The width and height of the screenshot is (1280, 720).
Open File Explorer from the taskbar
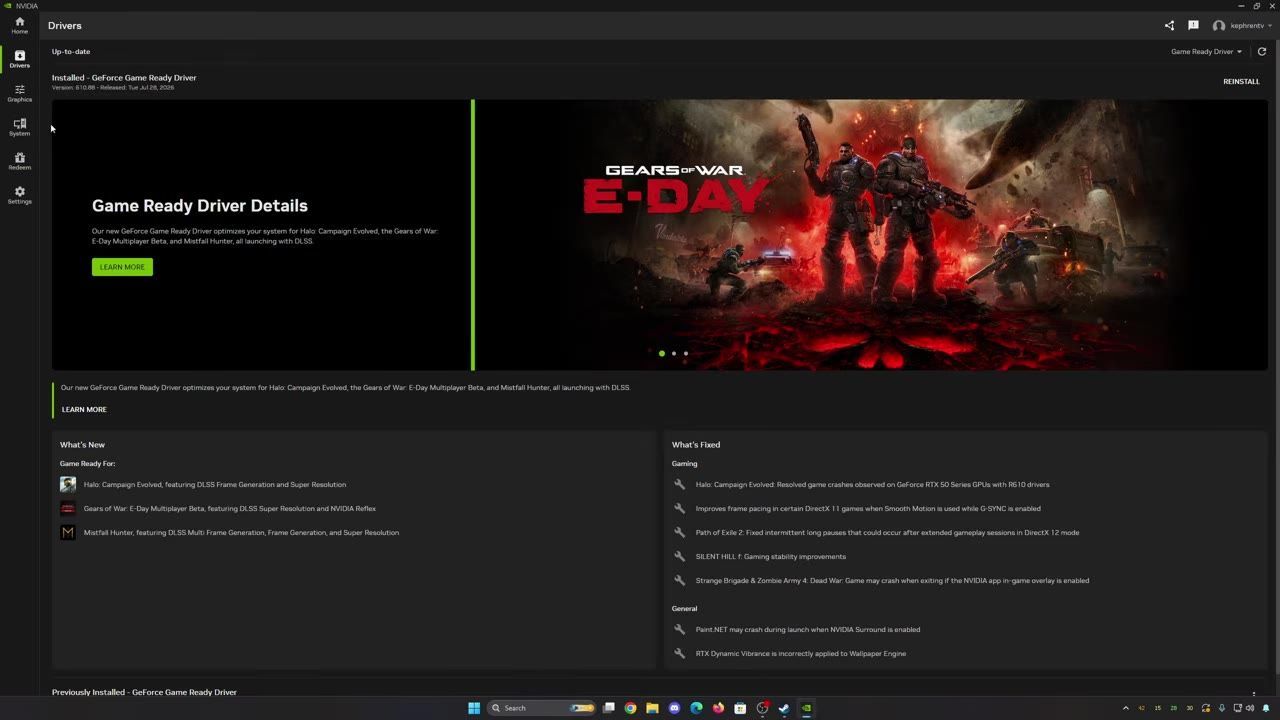(x=652, y=708)
